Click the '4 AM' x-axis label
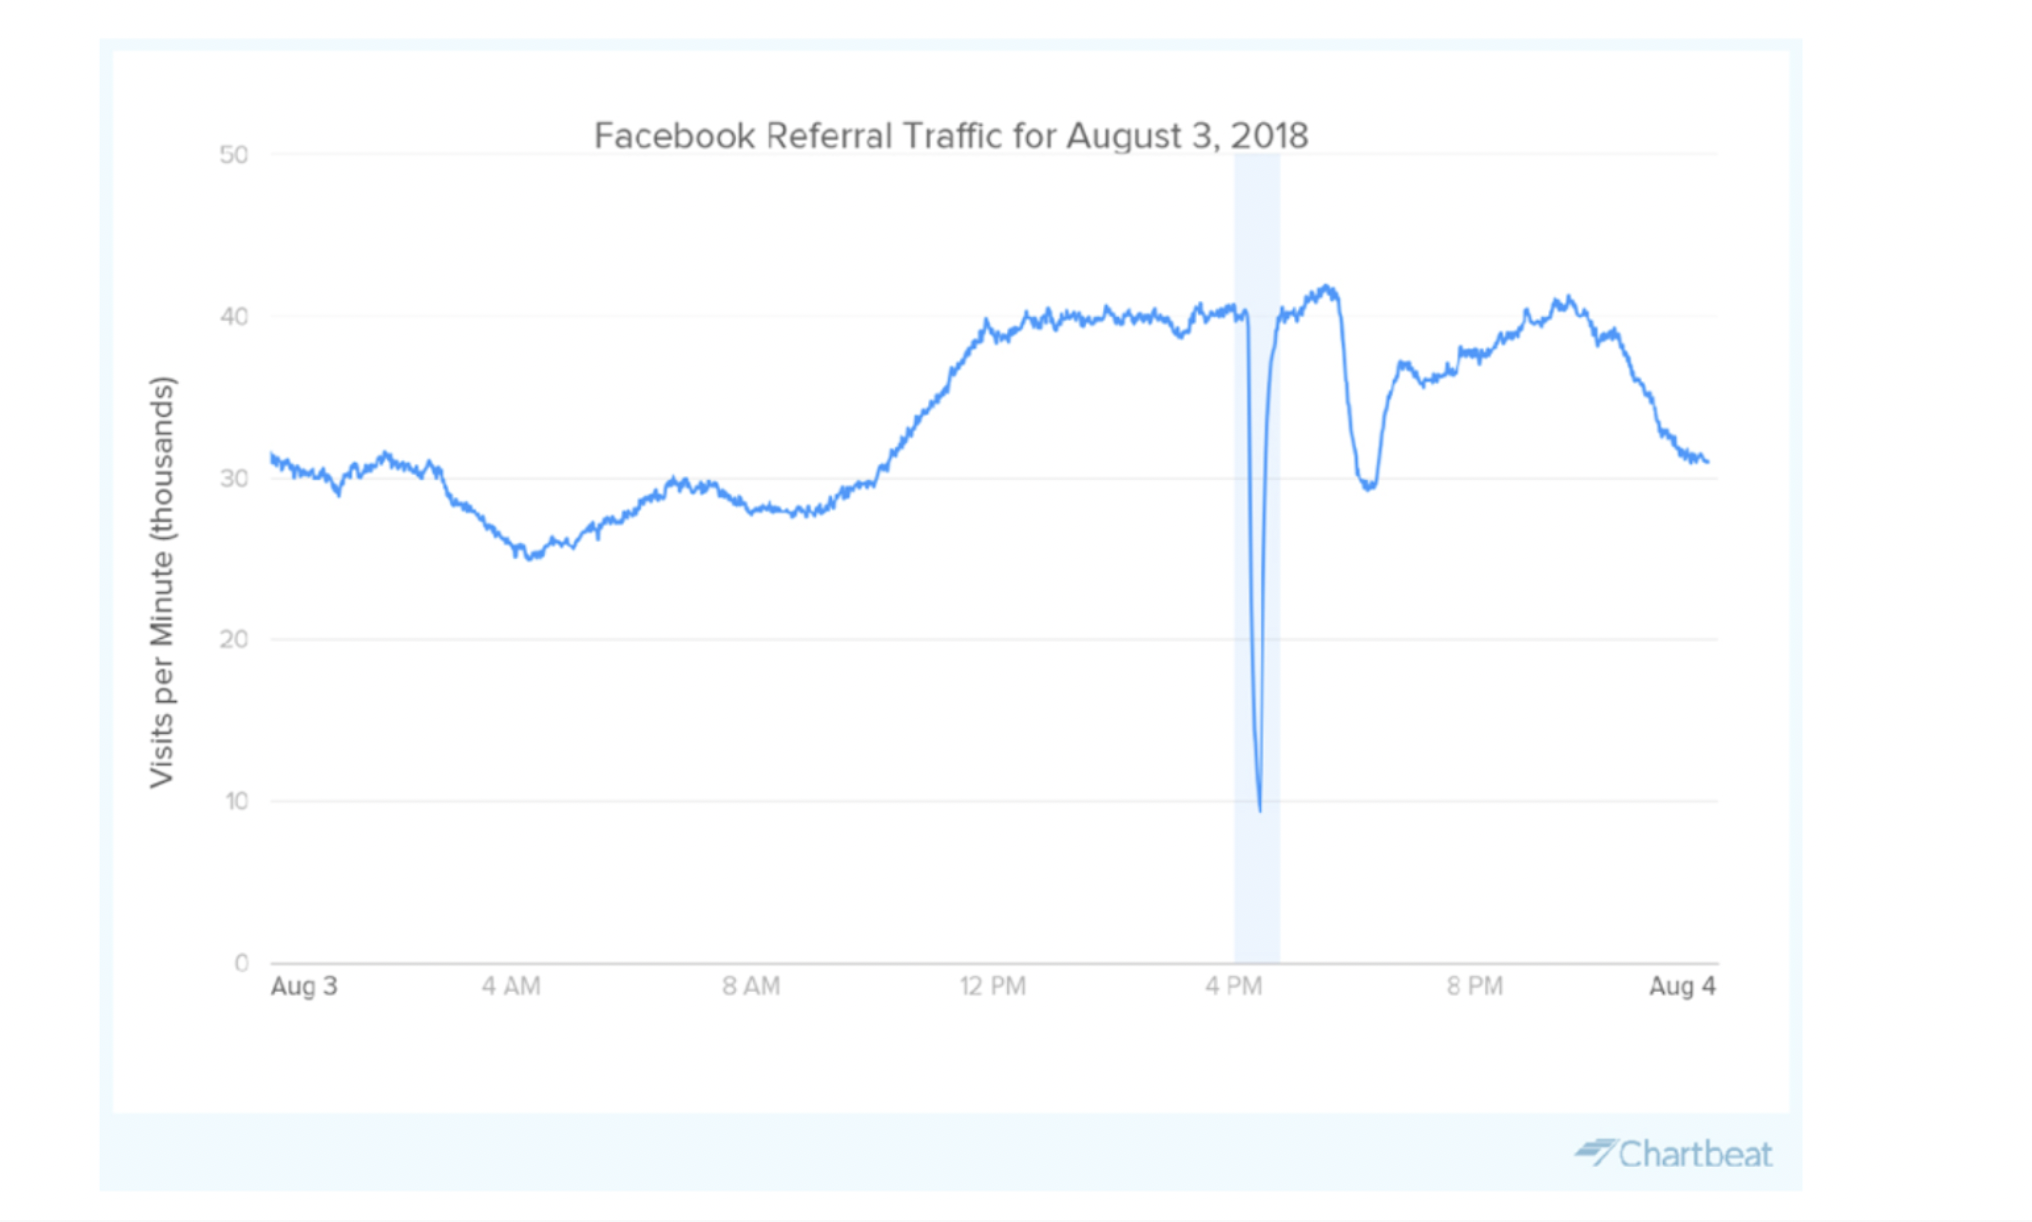The width and height of the screenshot is (2032, 1222). [511, 987]
